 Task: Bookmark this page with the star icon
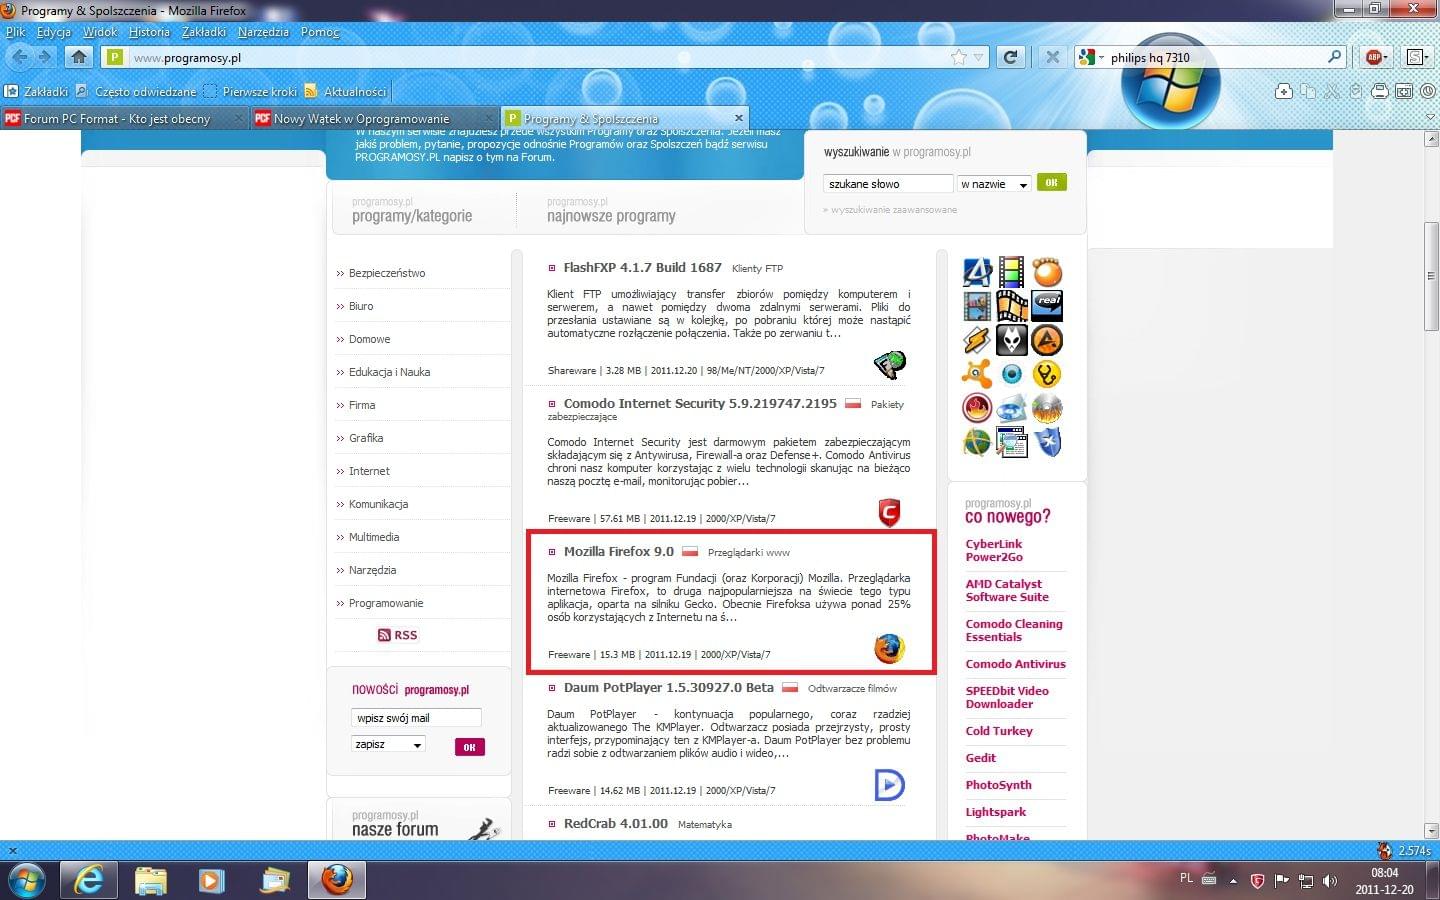coord(959,57)
